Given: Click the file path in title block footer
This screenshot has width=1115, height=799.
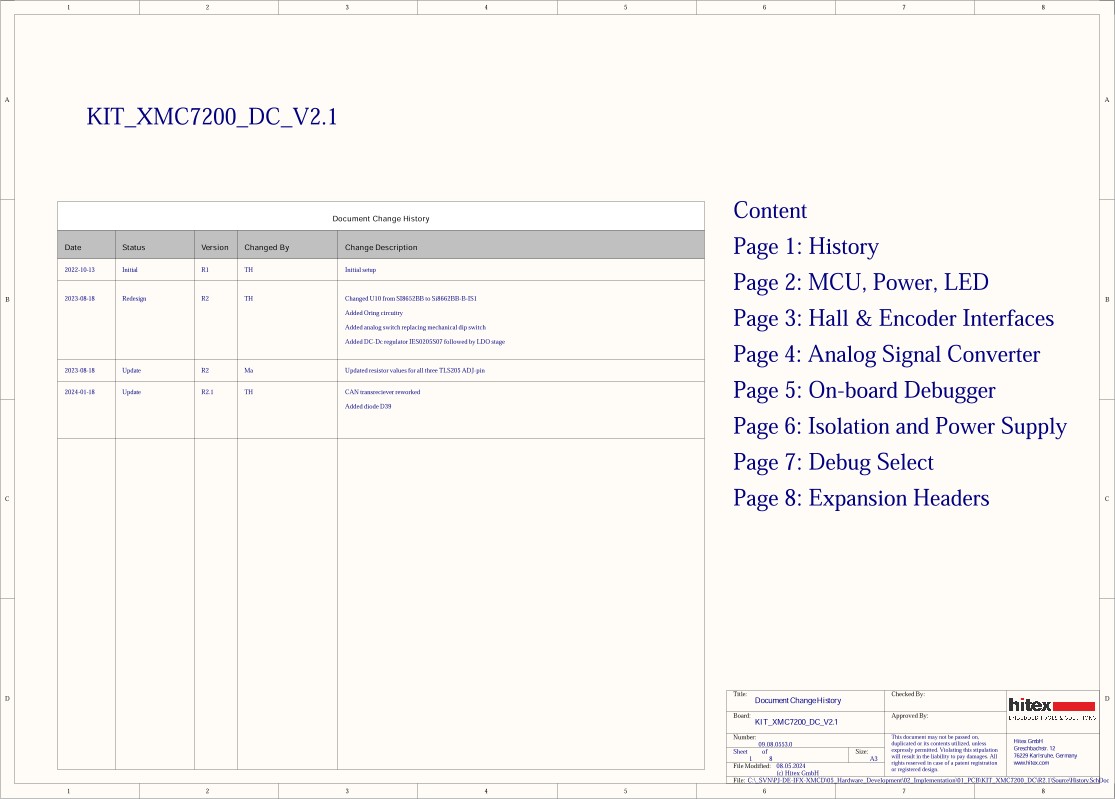Looking at the screenshot, I should click(920, 779).
